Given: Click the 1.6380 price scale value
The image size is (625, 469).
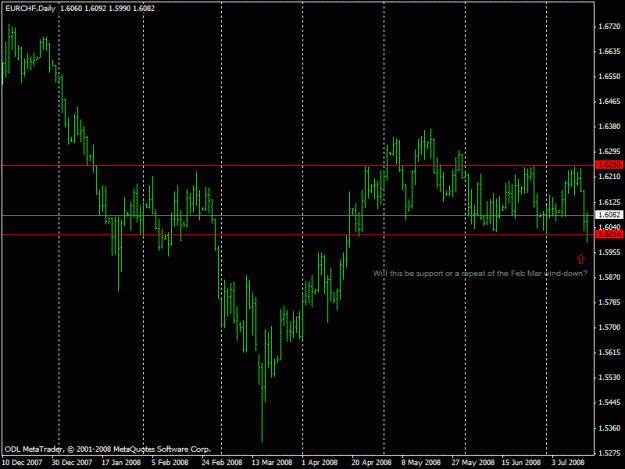Looking at the screenshot, I should click(609, 126).
